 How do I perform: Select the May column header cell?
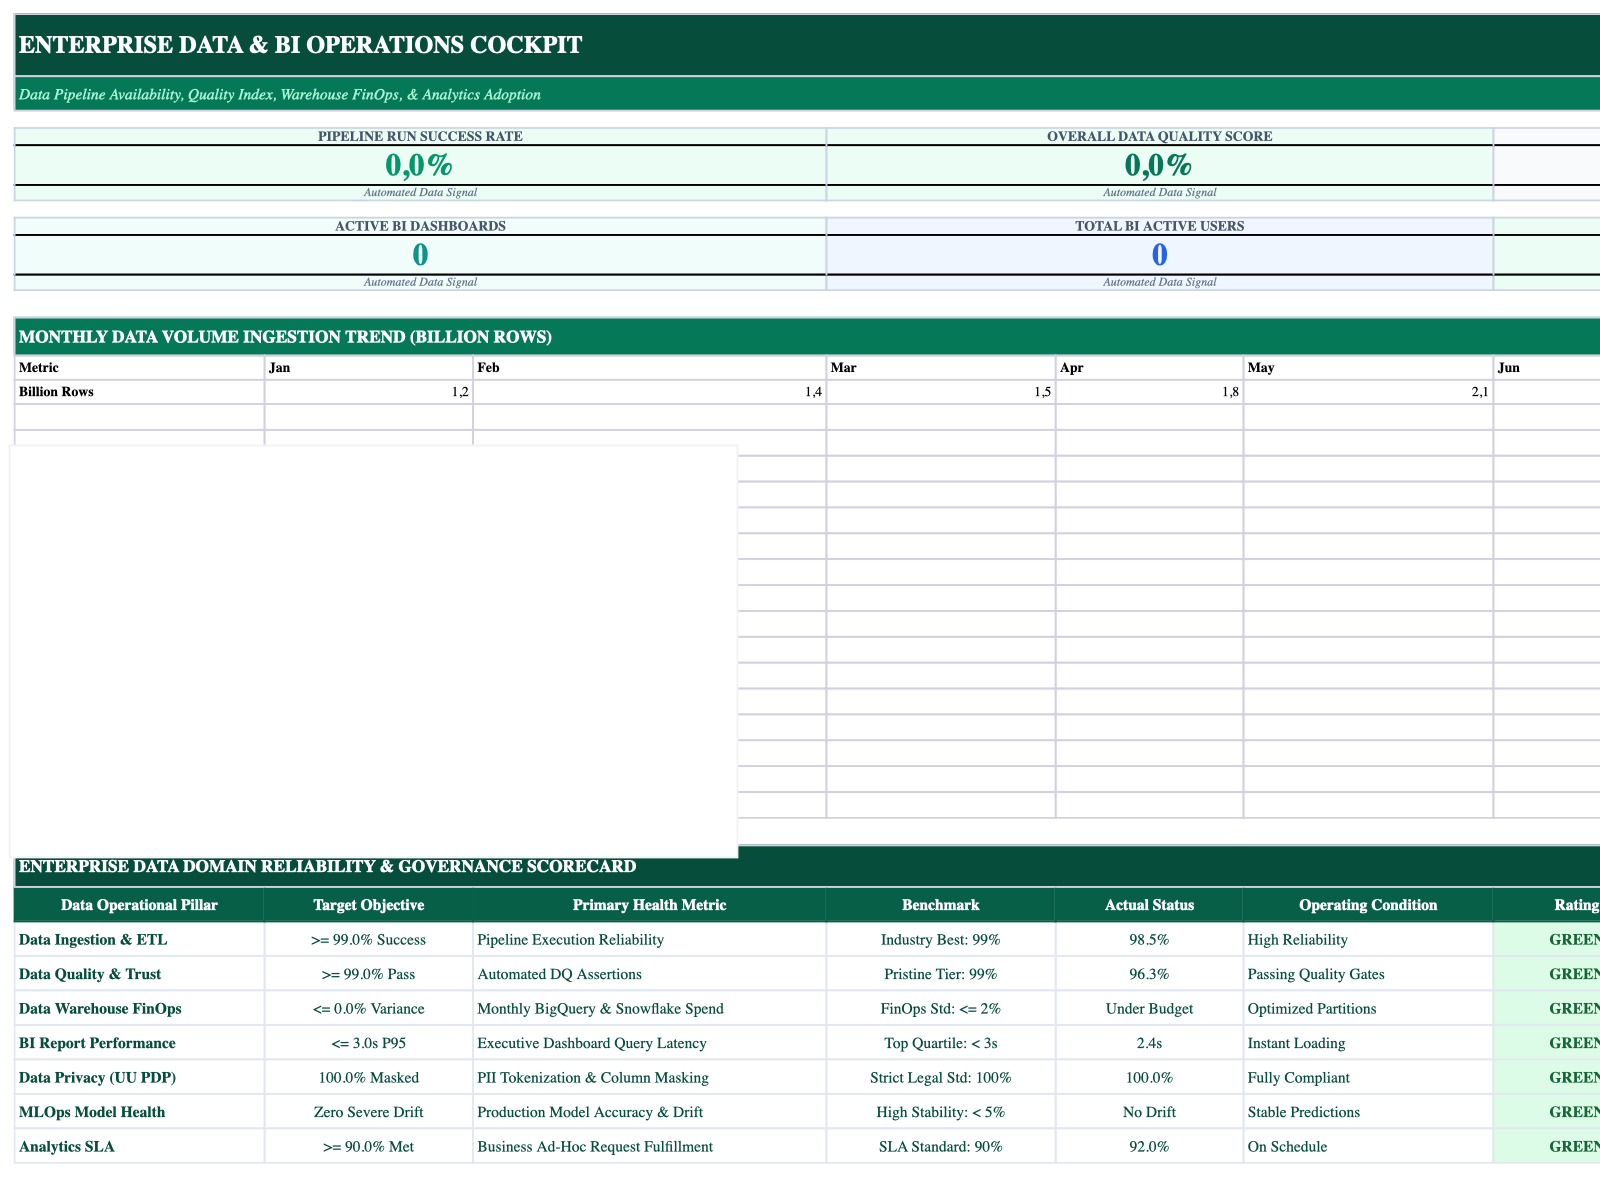pos(1368,368)
